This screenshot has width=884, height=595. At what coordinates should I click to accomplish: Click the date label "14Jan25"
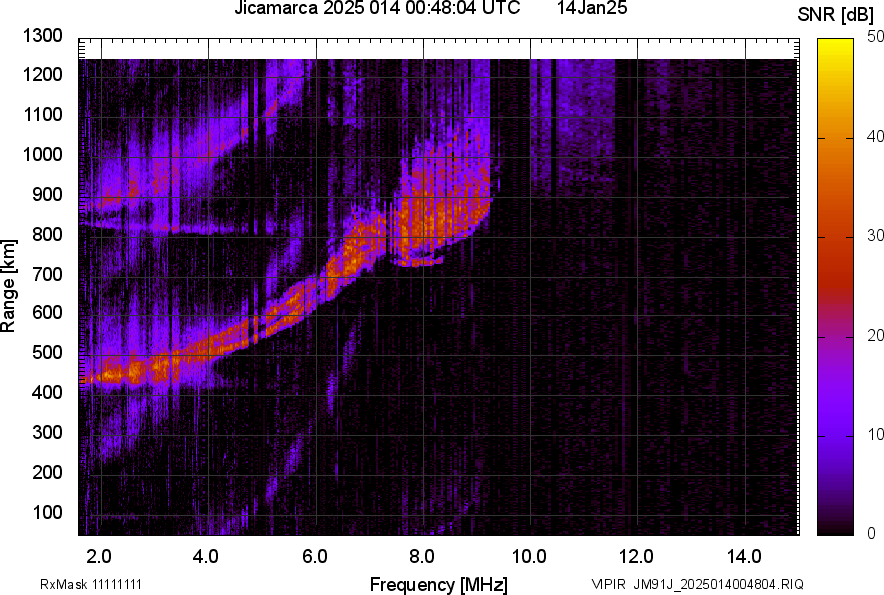point(592,8)
